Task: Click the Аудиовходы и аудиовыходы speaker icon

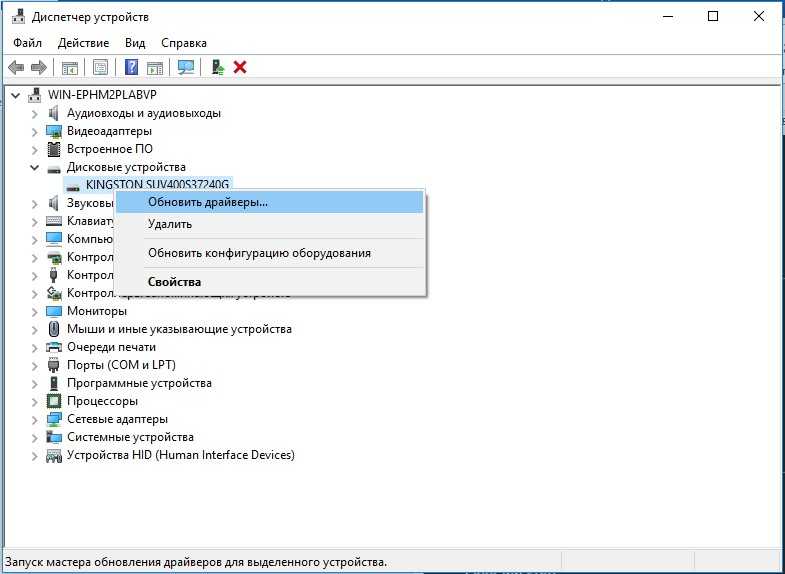Action: point(54,113)
